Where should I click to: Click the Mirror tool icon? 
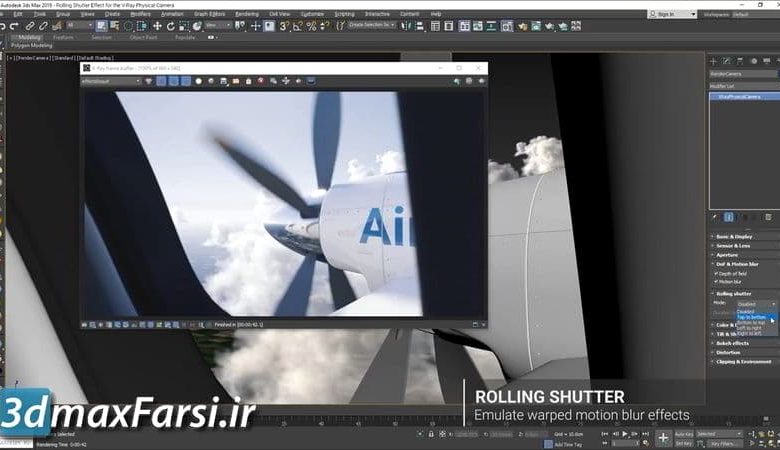click(406, 26)
